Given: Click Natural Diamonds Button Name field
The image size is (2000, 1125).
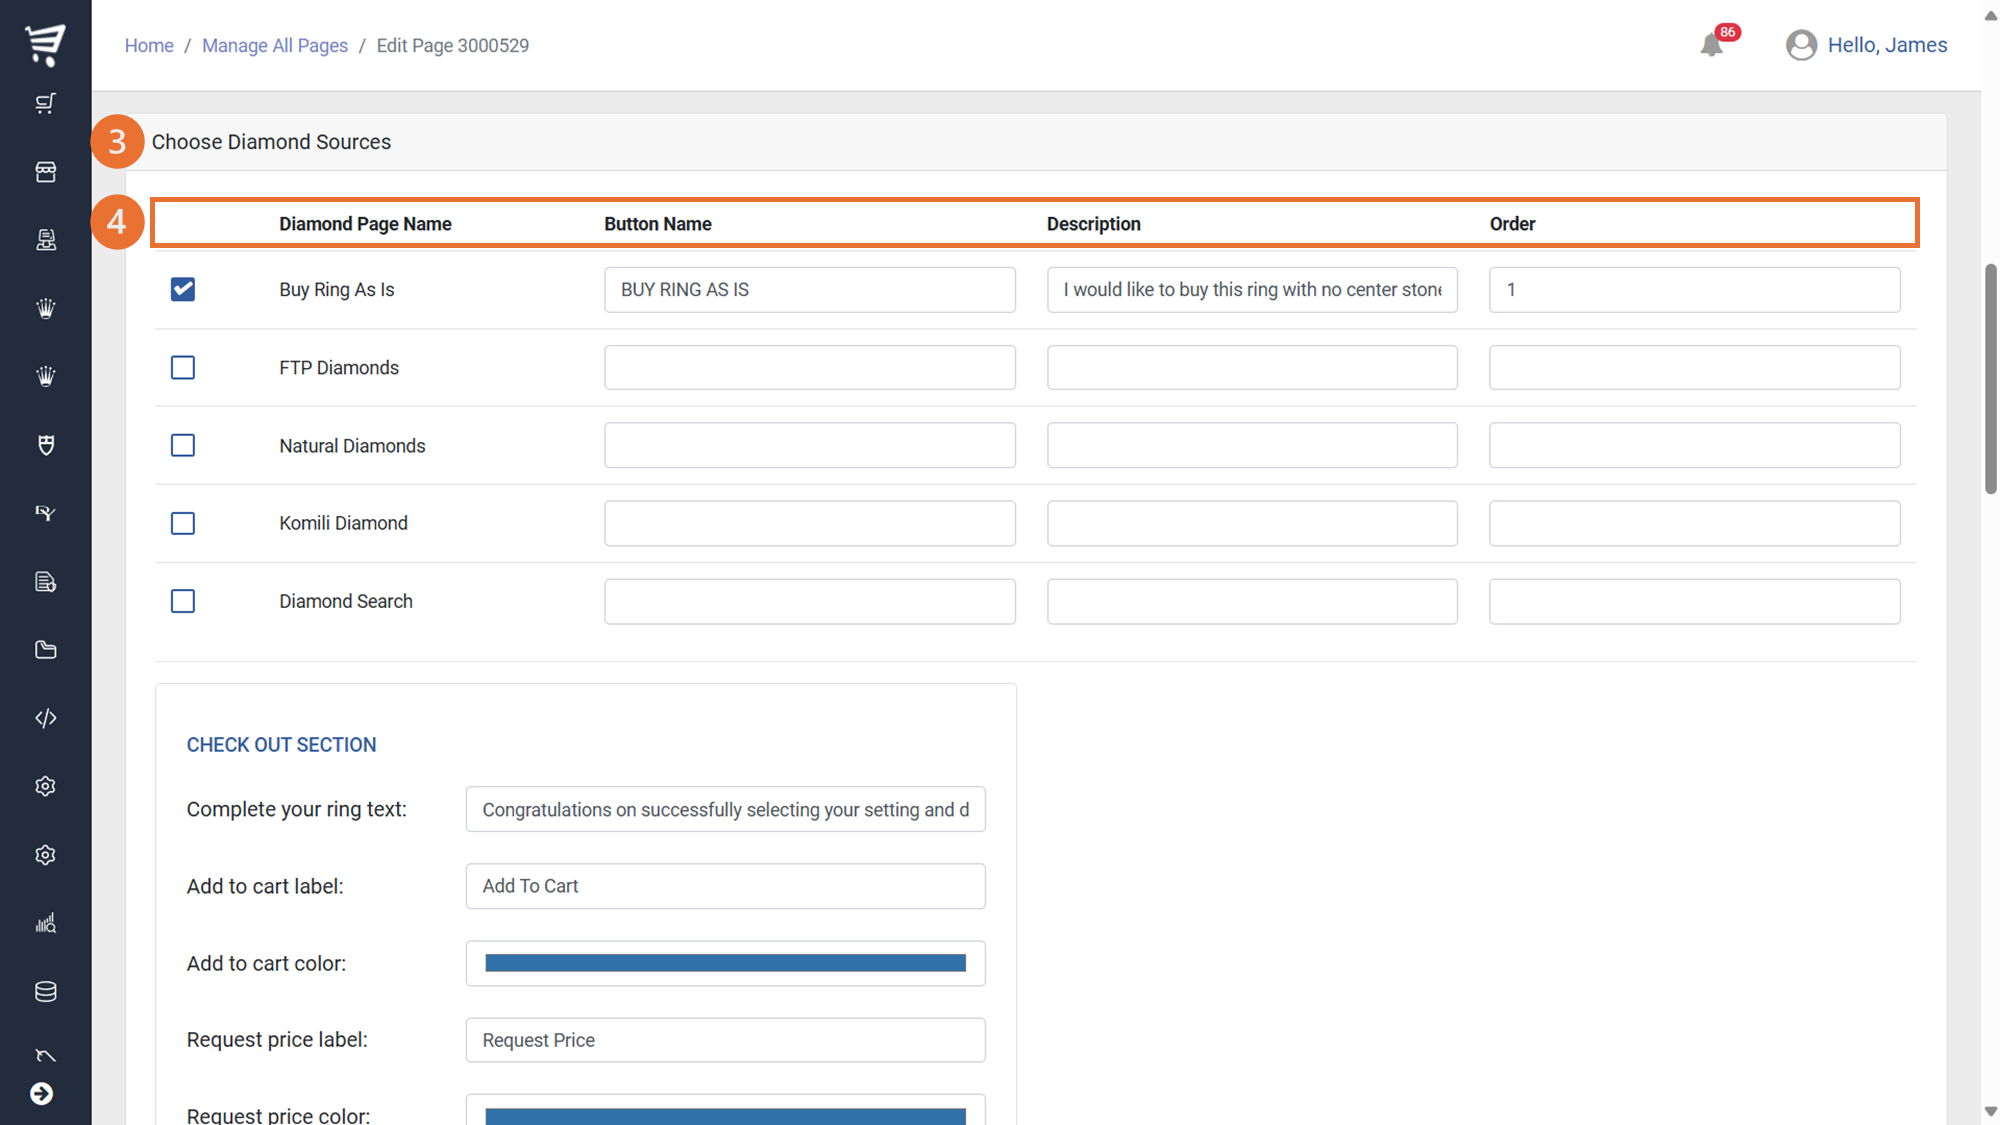Looking at the screenshot, I should 809,445.
